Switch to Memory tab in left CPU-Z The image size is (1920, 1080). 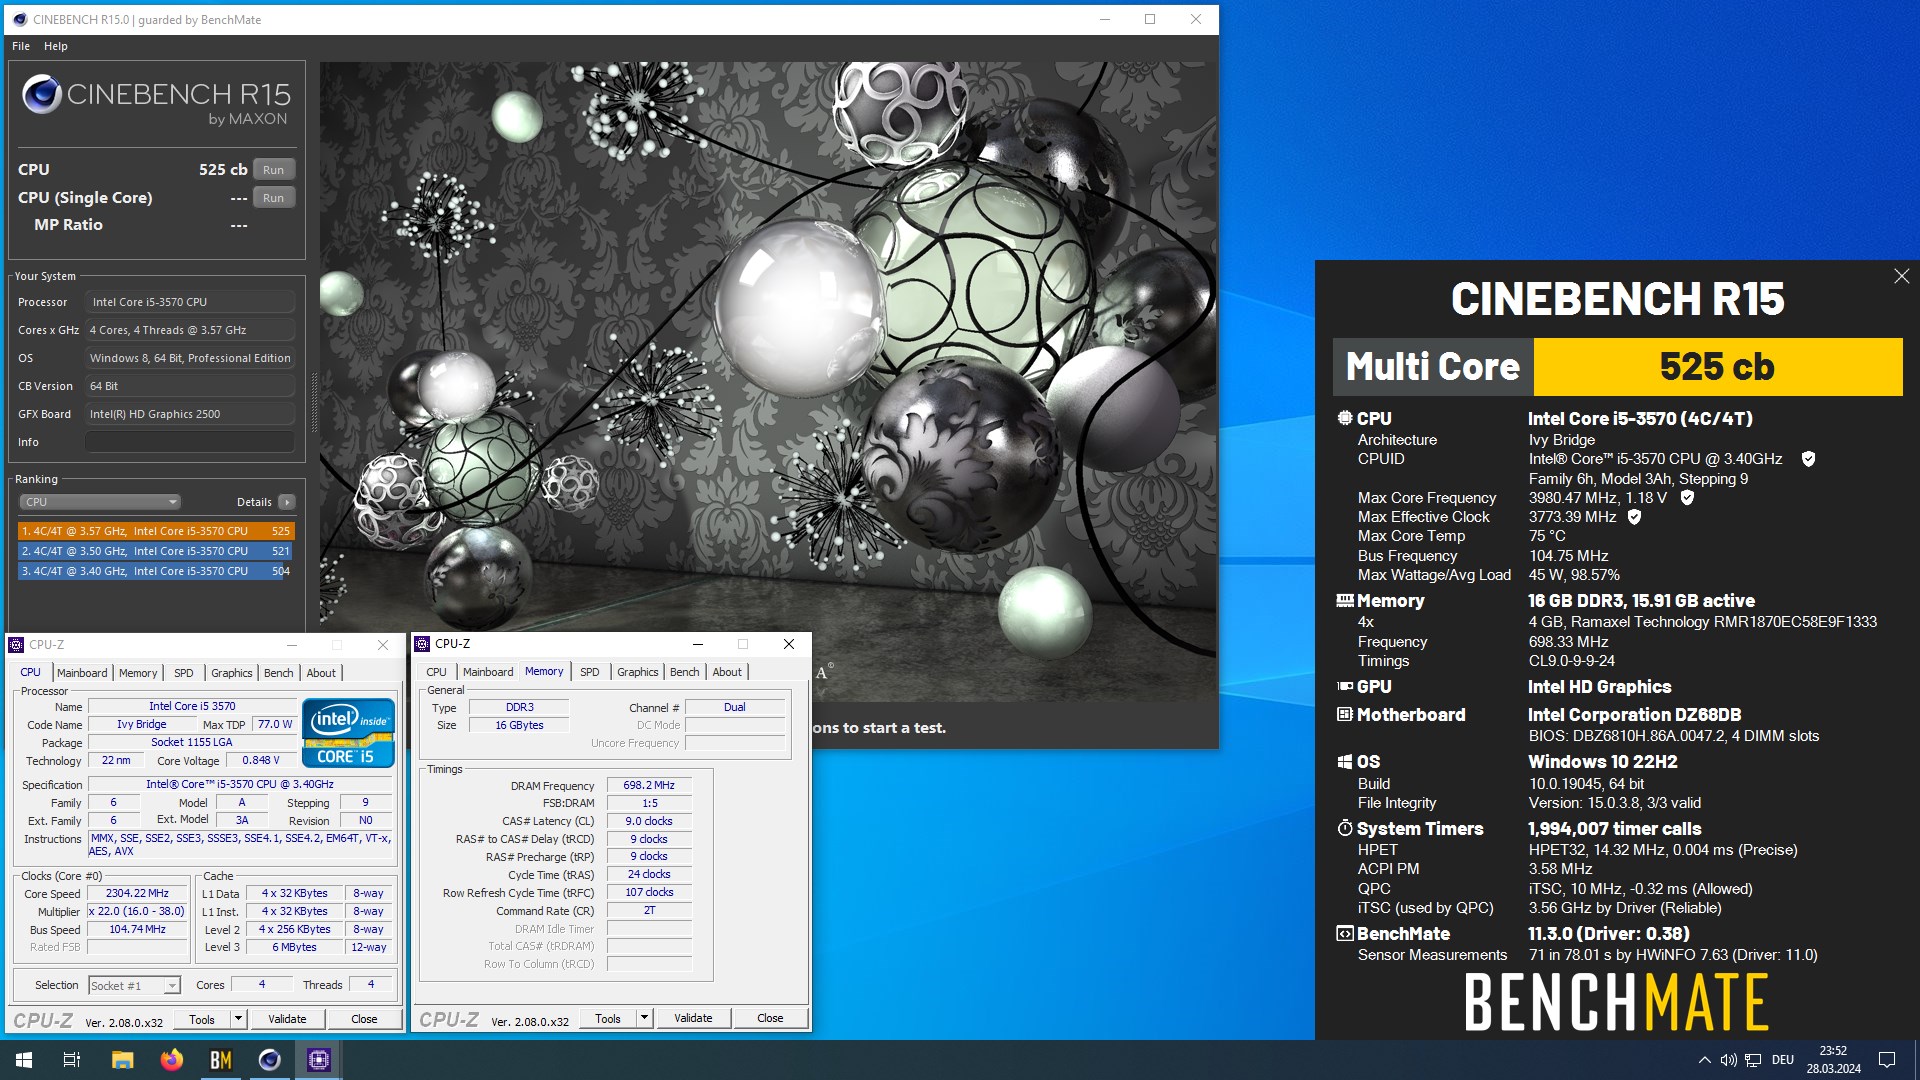[x=138, y=673]
